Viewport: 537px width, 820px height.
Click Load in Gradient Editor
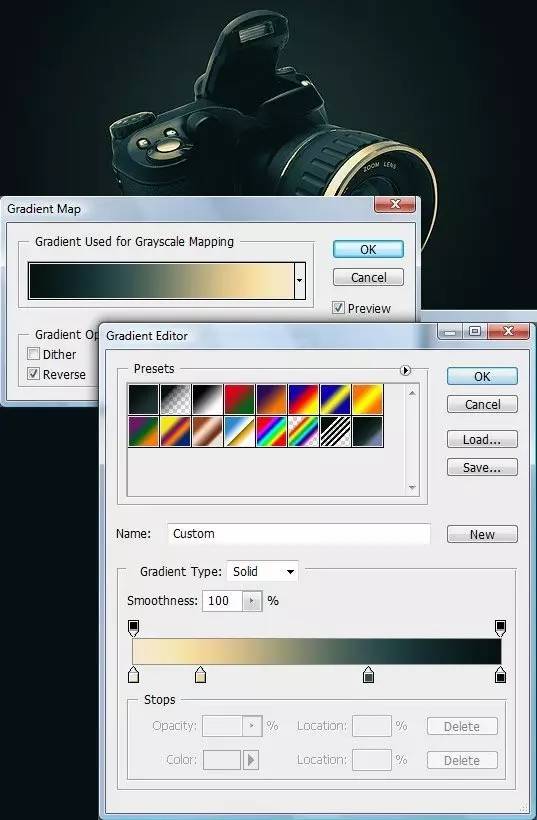pos(482,439)
